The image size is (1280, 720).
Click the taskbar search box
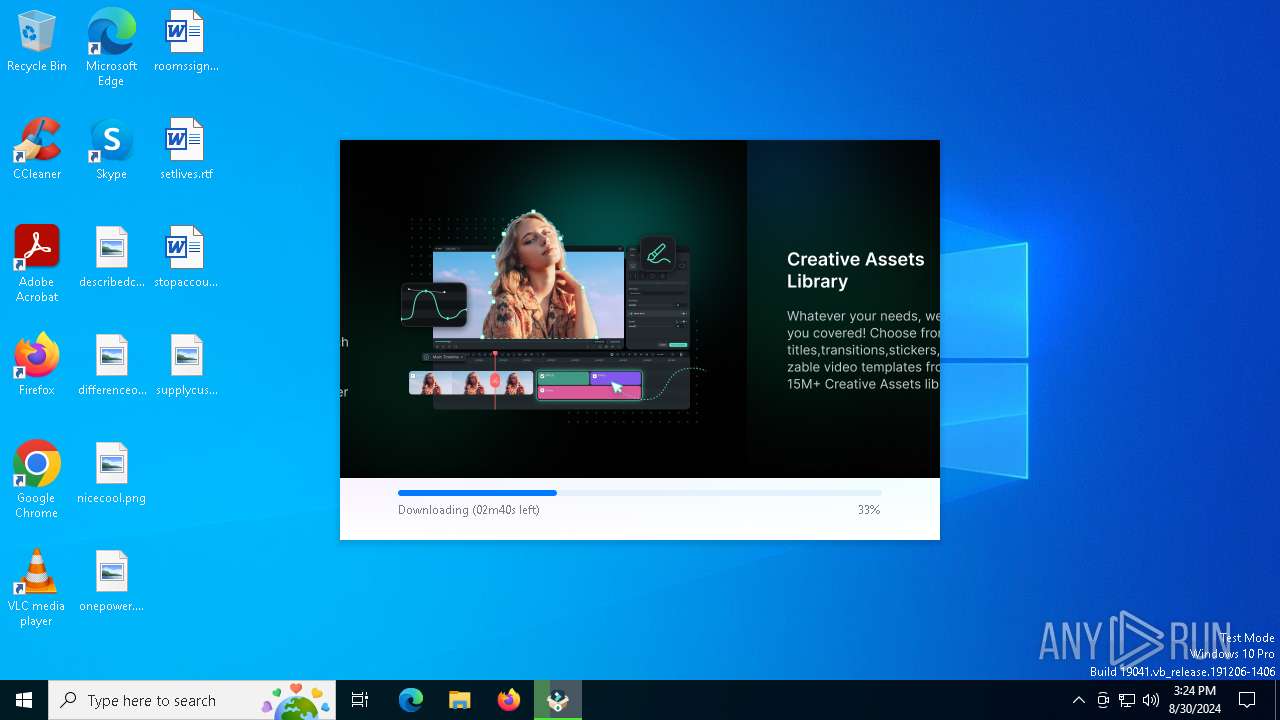(192, 700)
